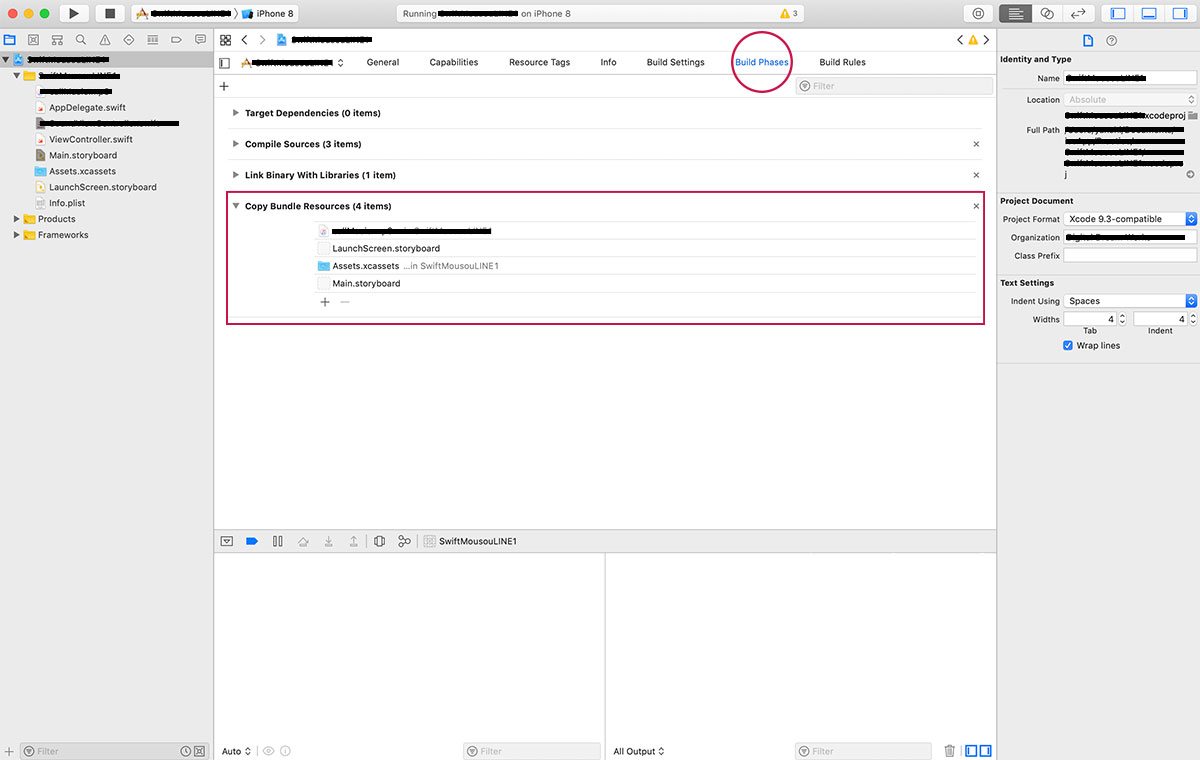This screenshot has height=760, width=1200.
Task: Toggle the Wrap lines checkbox
Action: 1068,346
